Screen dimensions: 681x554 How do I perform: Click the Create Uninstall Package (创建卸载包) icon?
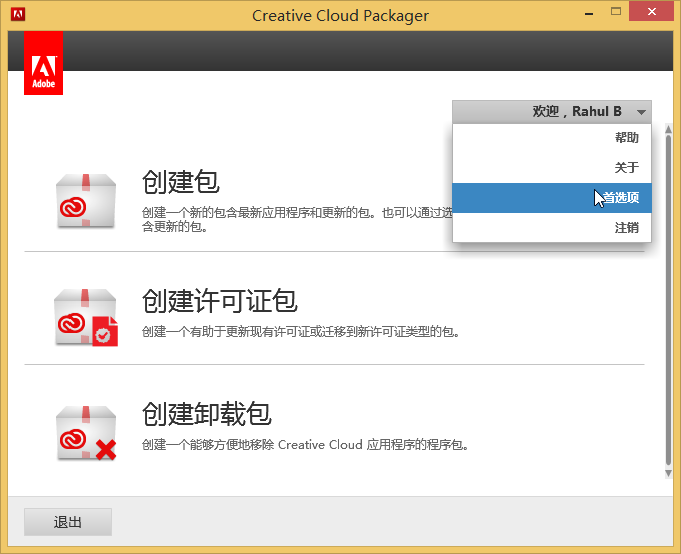point(88,432)
